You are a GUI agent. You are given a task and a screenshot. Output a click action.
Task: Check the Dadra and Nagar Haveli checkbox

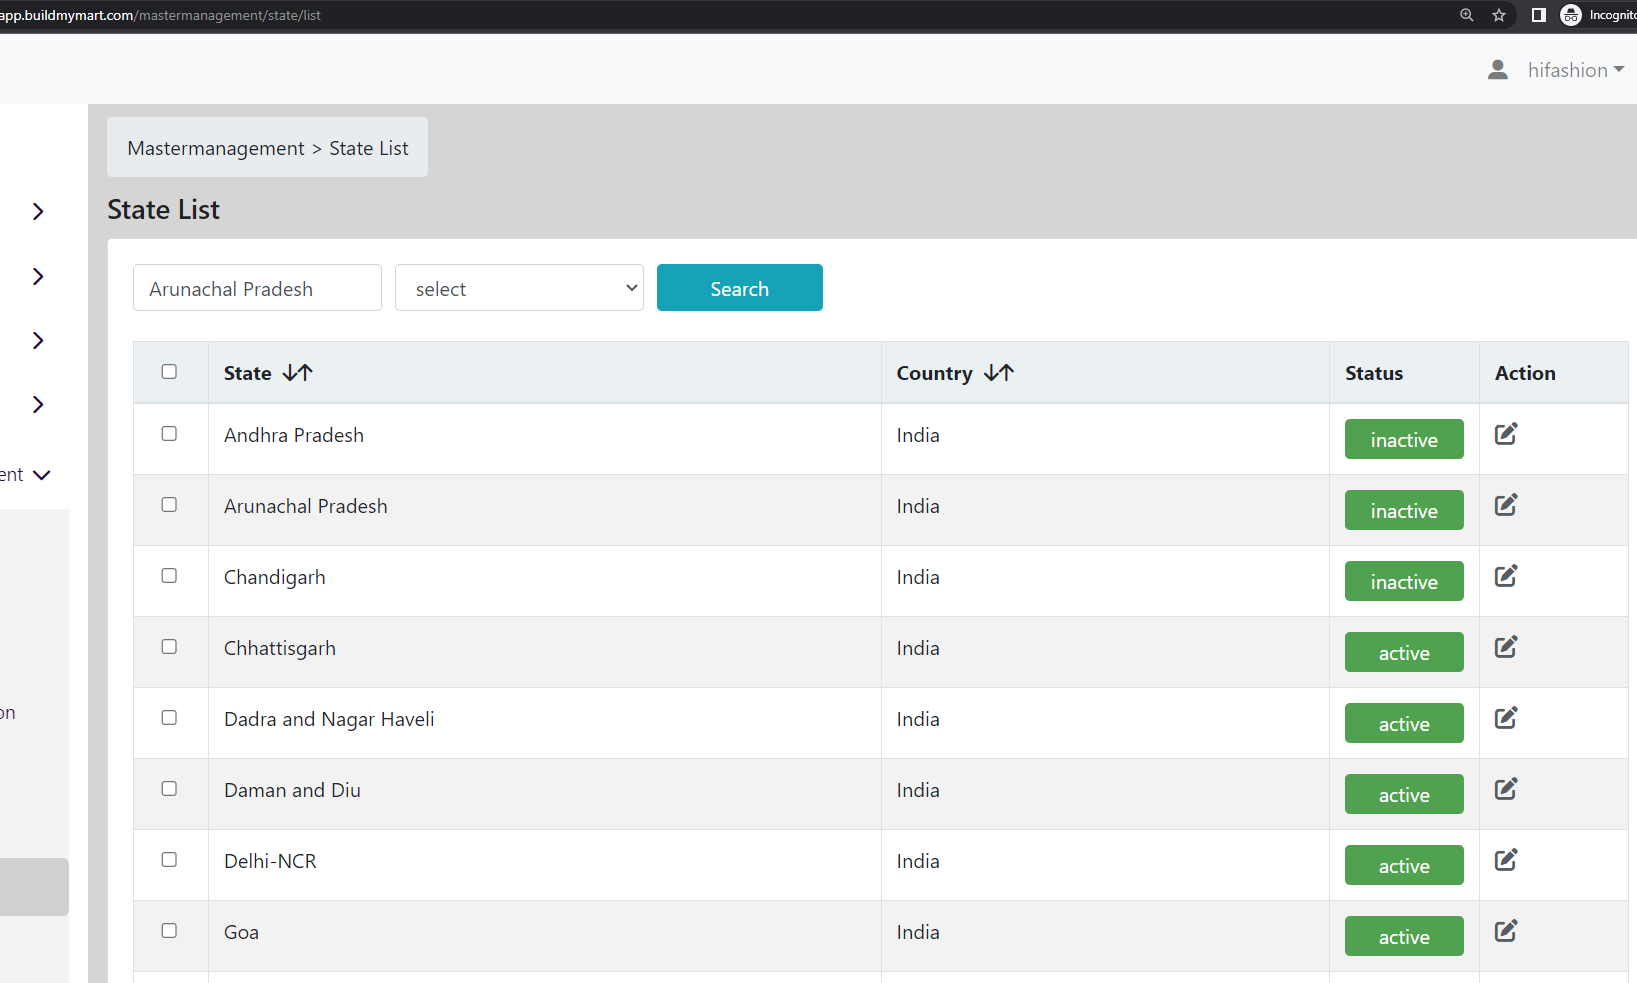click(169, 718)
